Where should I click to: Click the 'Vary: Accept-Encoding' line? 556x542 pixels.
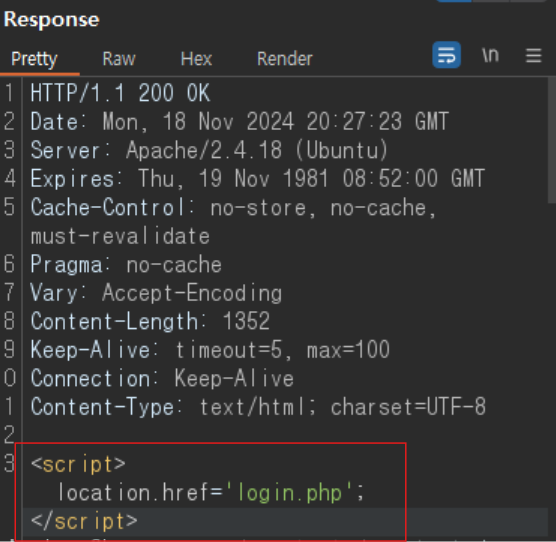[156, 293]
